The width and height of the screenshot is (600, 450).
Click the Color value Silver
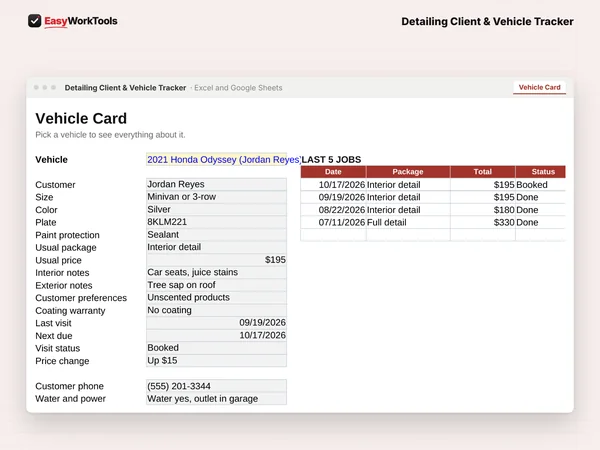[216, 210]
